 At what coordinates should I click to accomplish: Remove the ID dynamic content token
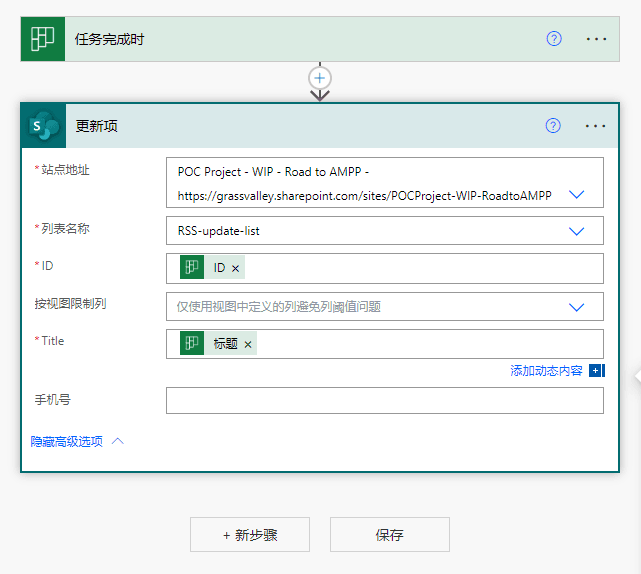point(236,269)
